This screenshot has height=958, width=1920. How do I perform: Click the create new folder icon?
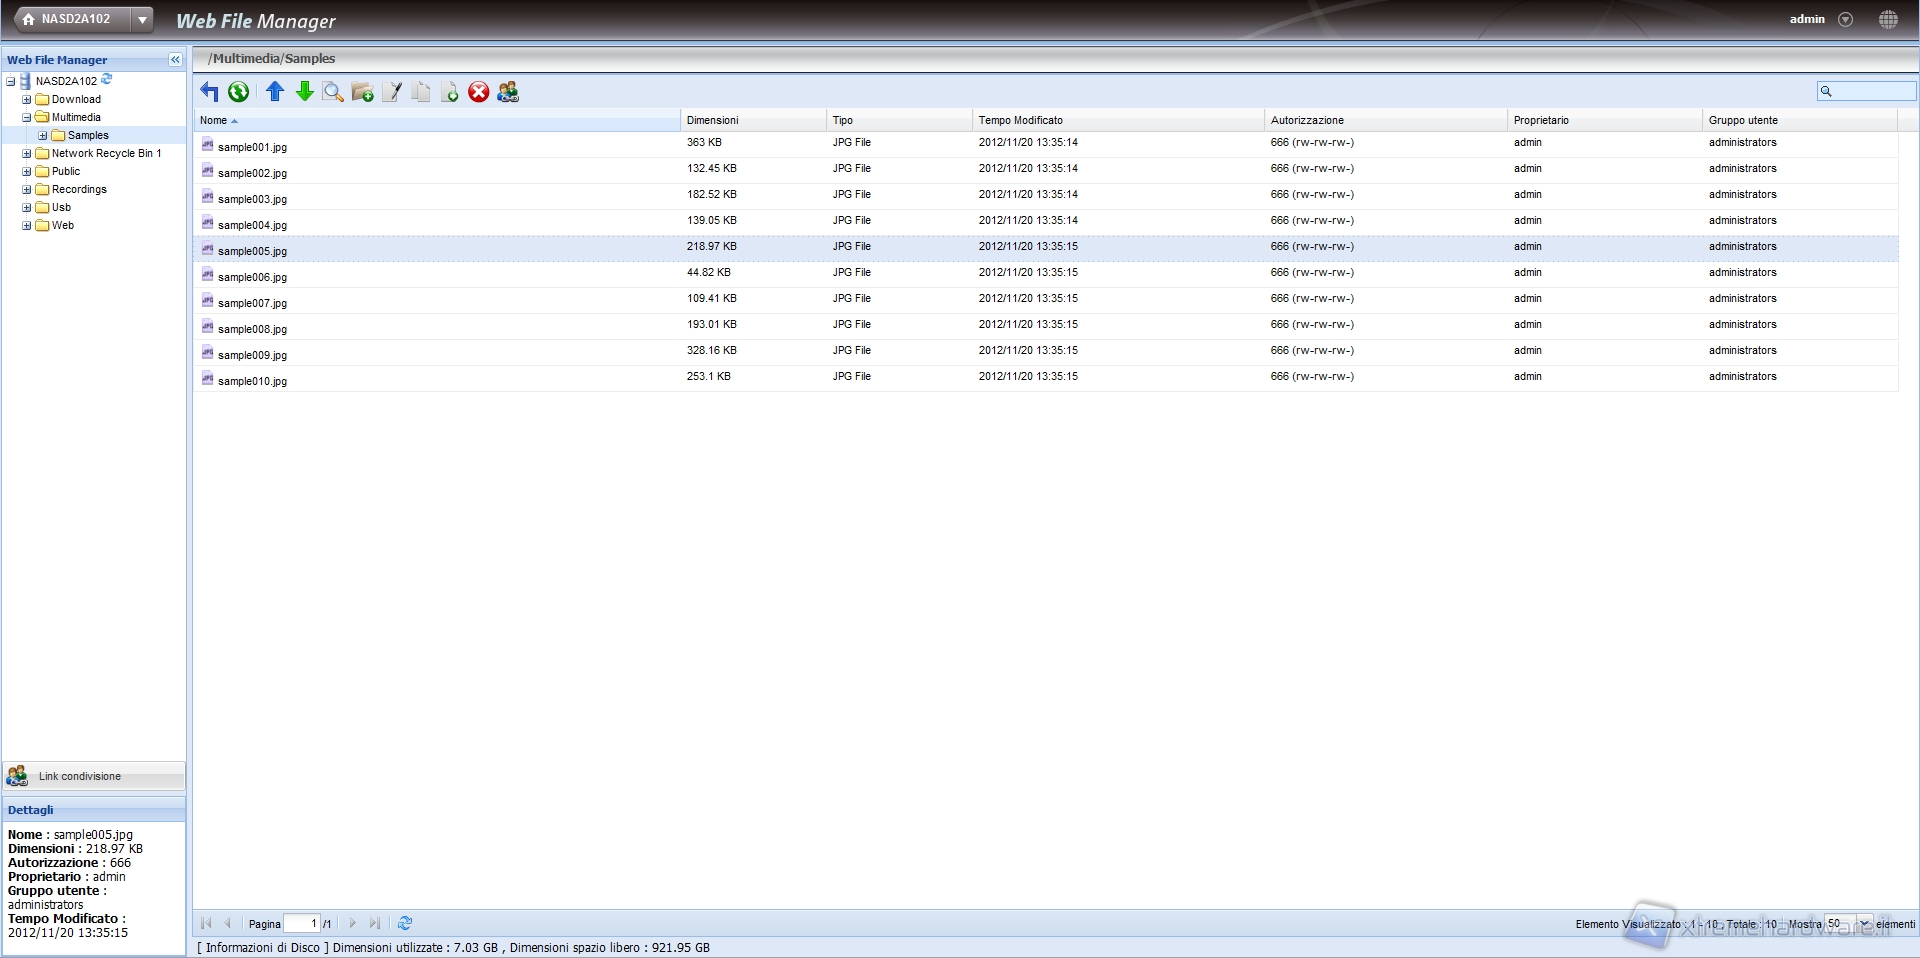click(x=362, y=93)
